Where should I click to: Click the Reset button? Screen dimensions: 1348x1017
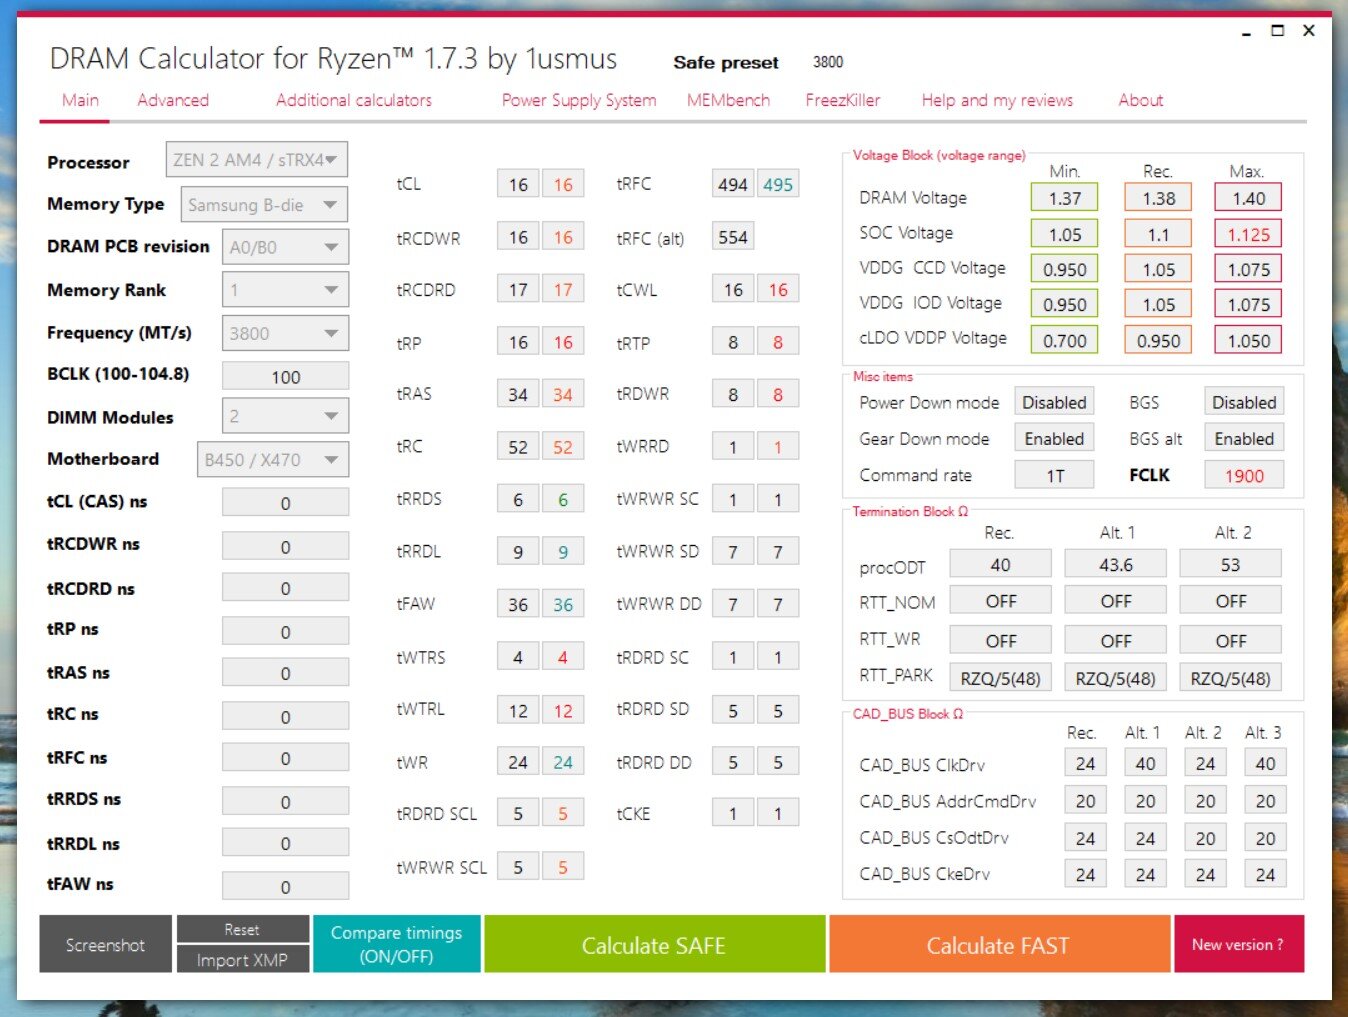click(242, 929)
